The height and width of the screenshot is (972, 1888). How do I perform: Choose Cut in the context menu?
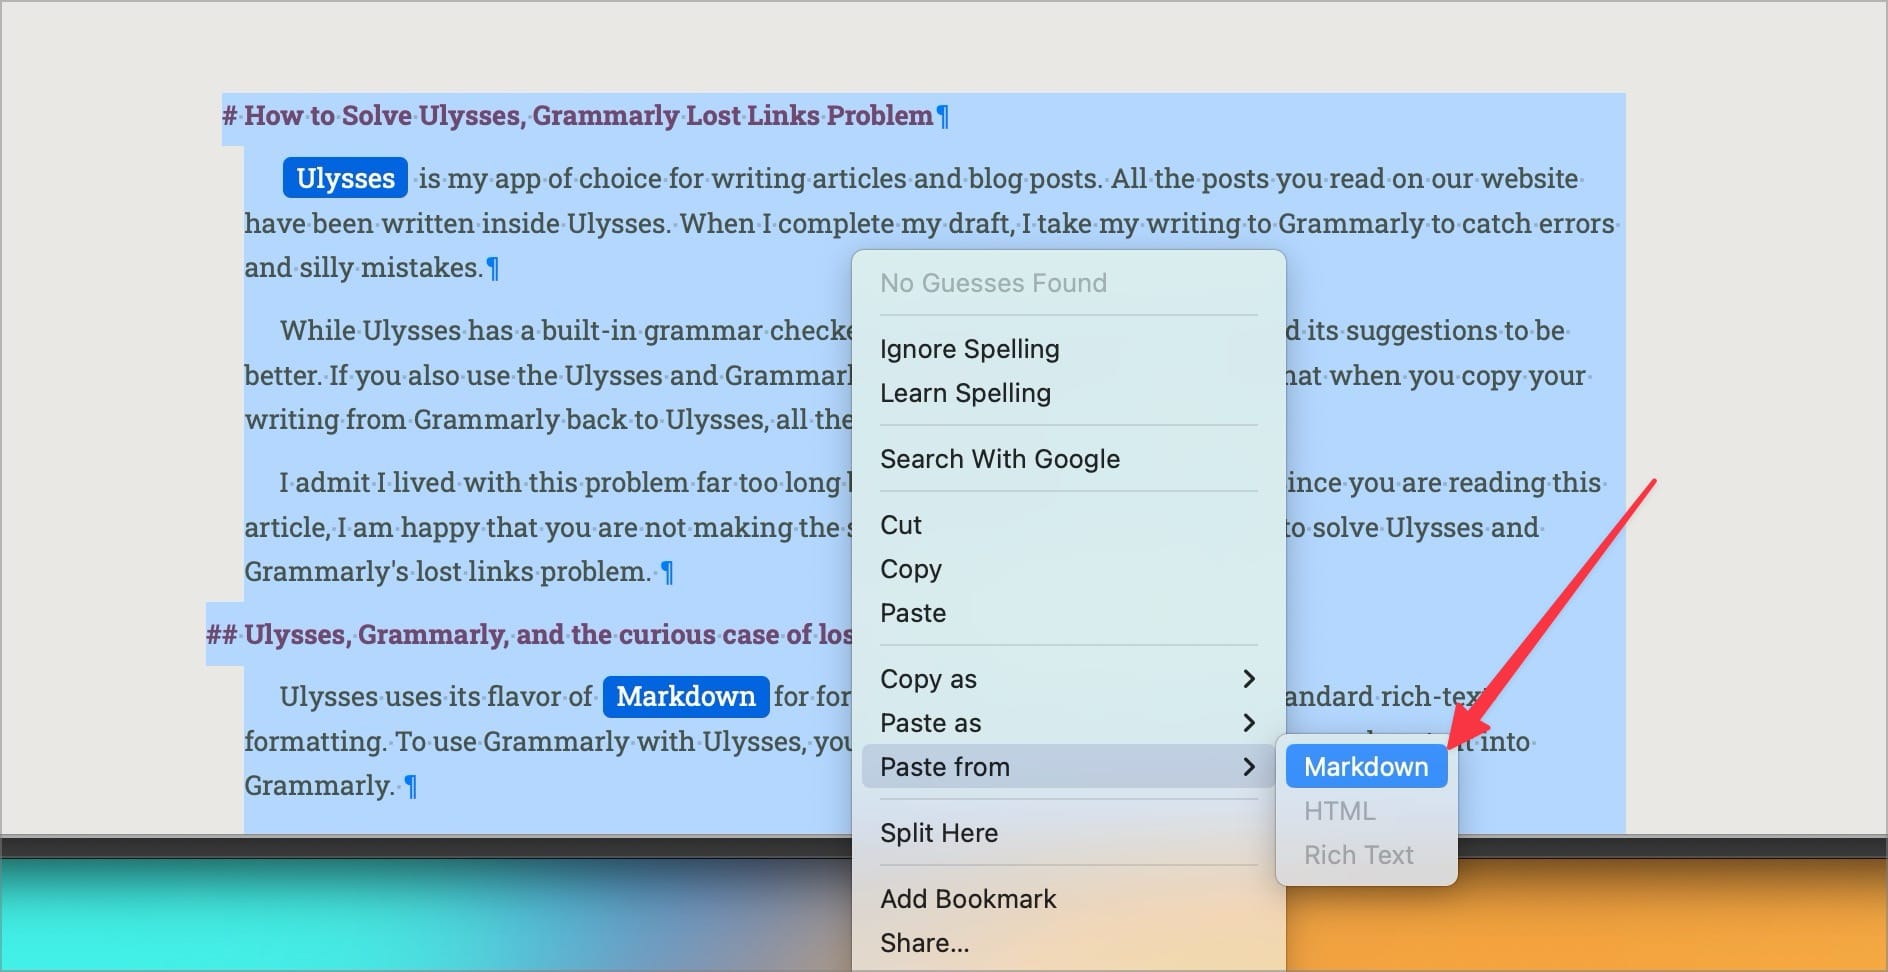(1068, 525)
